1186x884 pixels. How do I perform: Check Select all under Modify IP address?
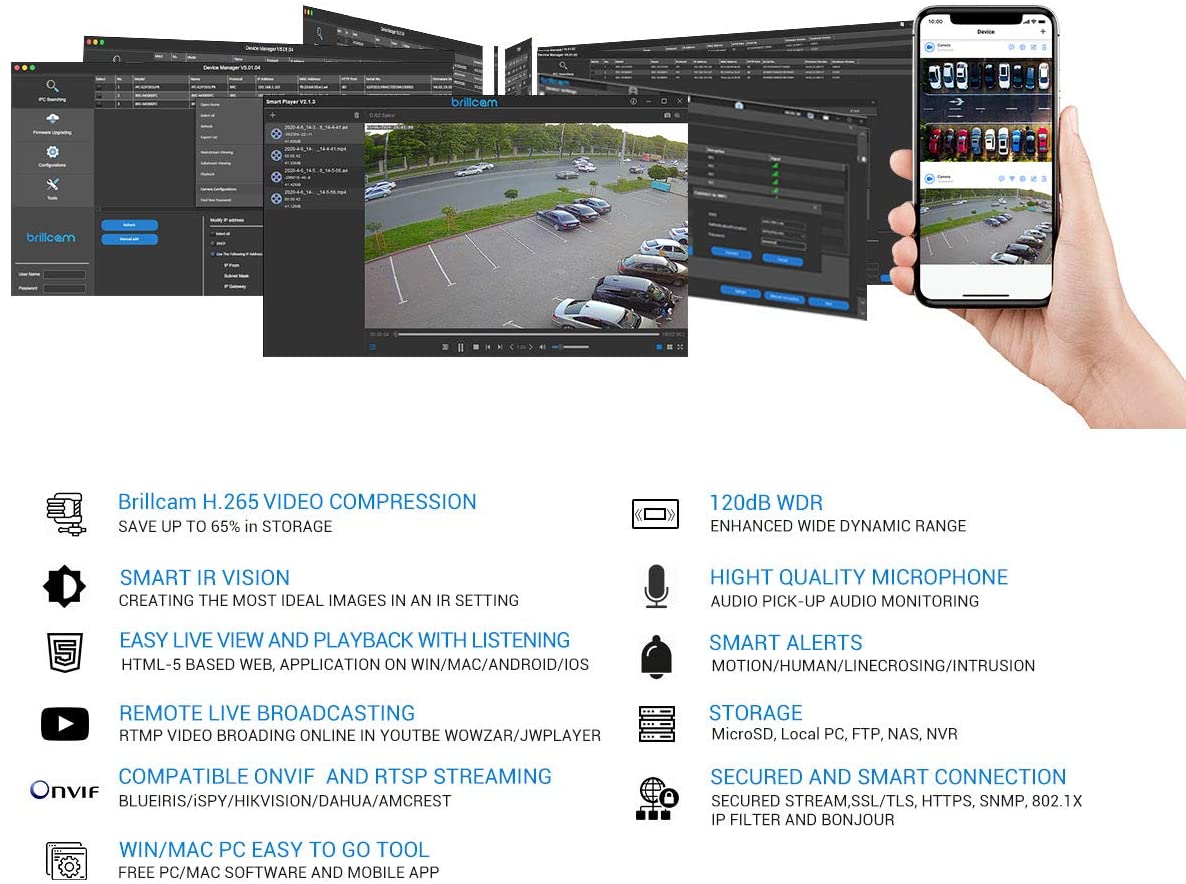(213, 234)
